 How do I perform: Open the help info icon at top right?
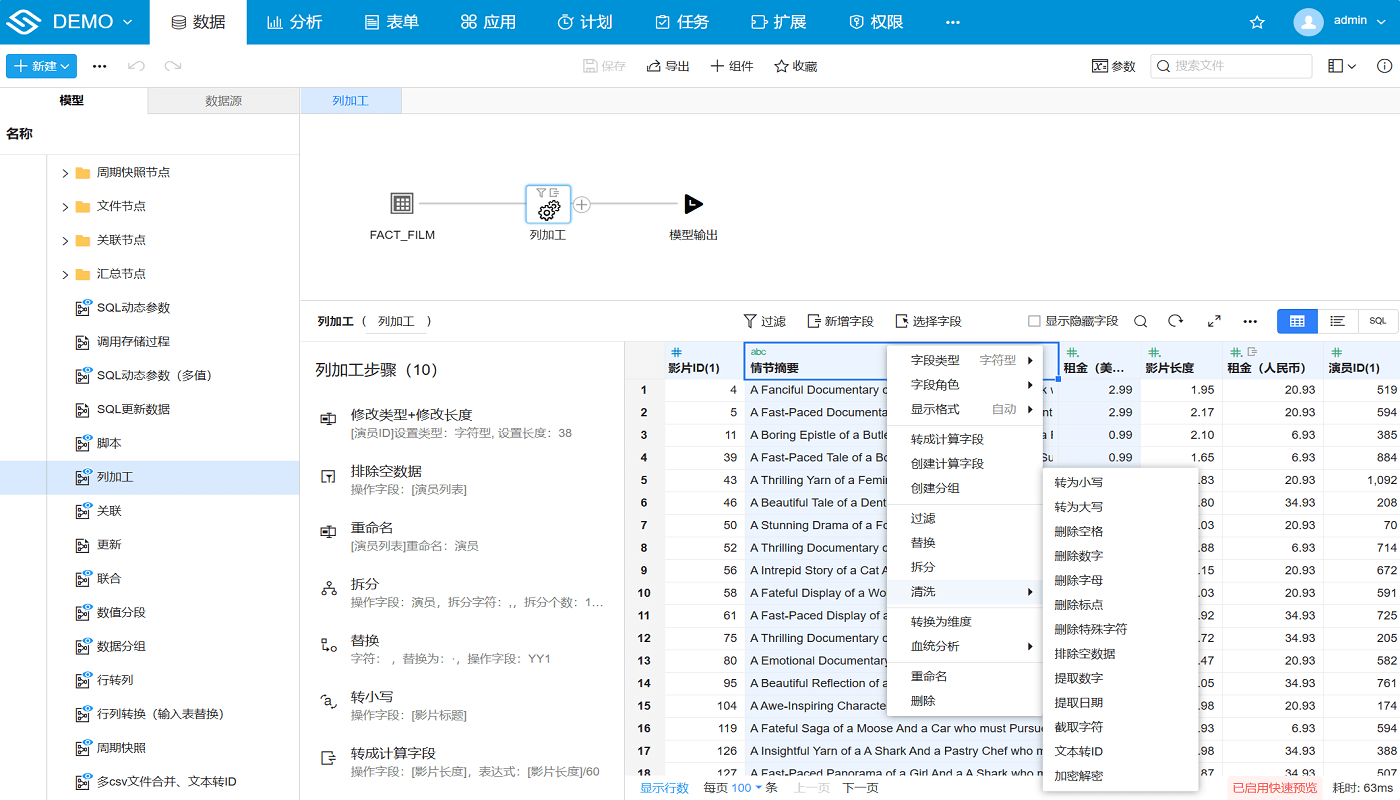click(x=1384, y=66)
